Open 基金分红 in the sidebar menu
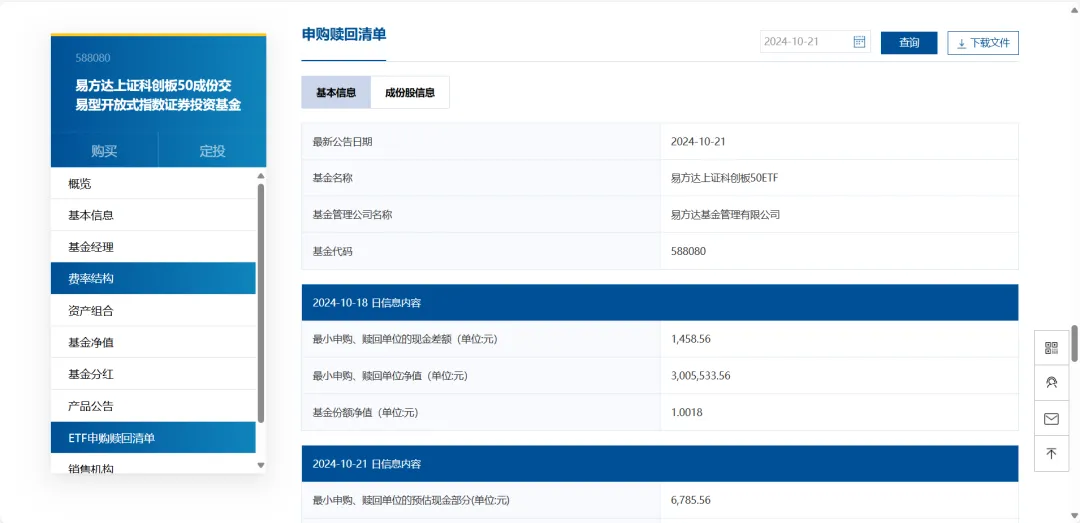The height and width of the screenshot is (523, 1080). tap(153, 374)
